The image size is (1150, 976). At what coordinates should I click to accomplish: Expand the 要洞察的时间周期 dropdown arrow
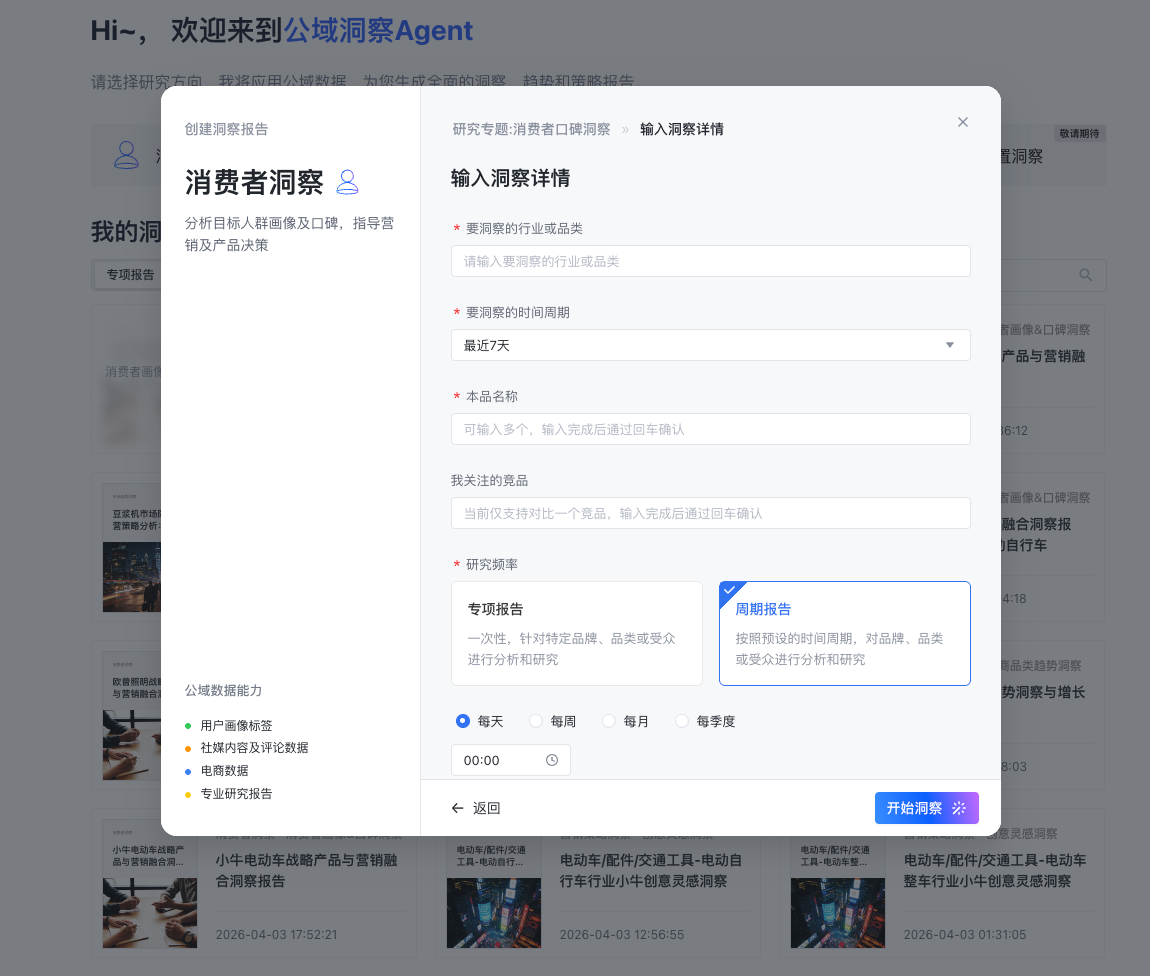[x=948, y=345]
